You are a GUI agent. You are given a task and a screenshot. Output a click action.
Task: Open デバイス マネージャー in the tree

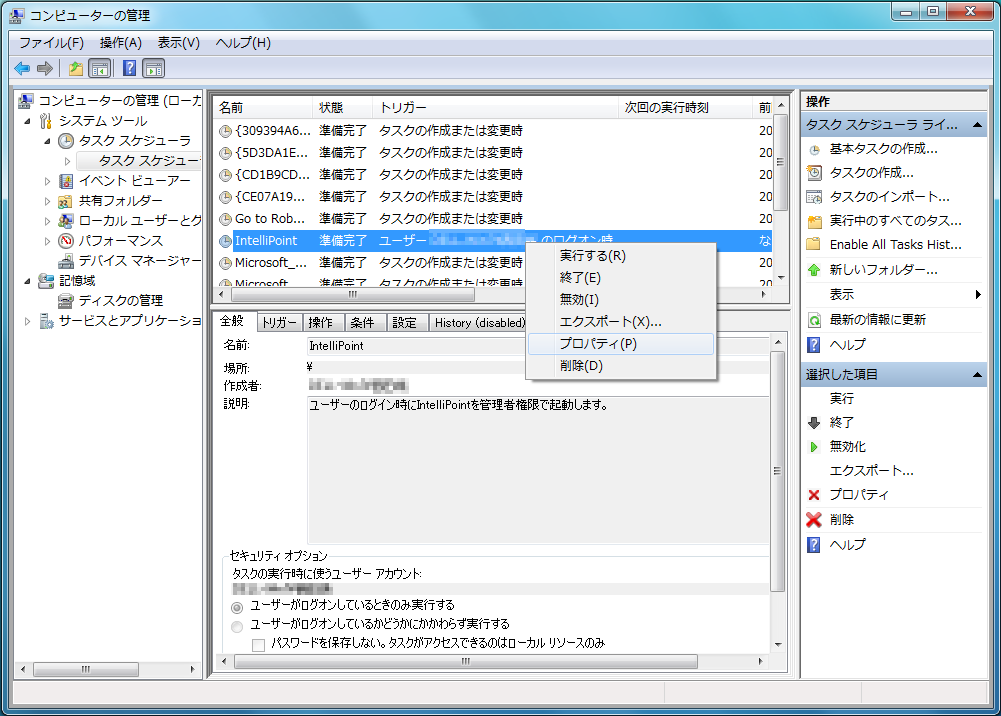139,260
